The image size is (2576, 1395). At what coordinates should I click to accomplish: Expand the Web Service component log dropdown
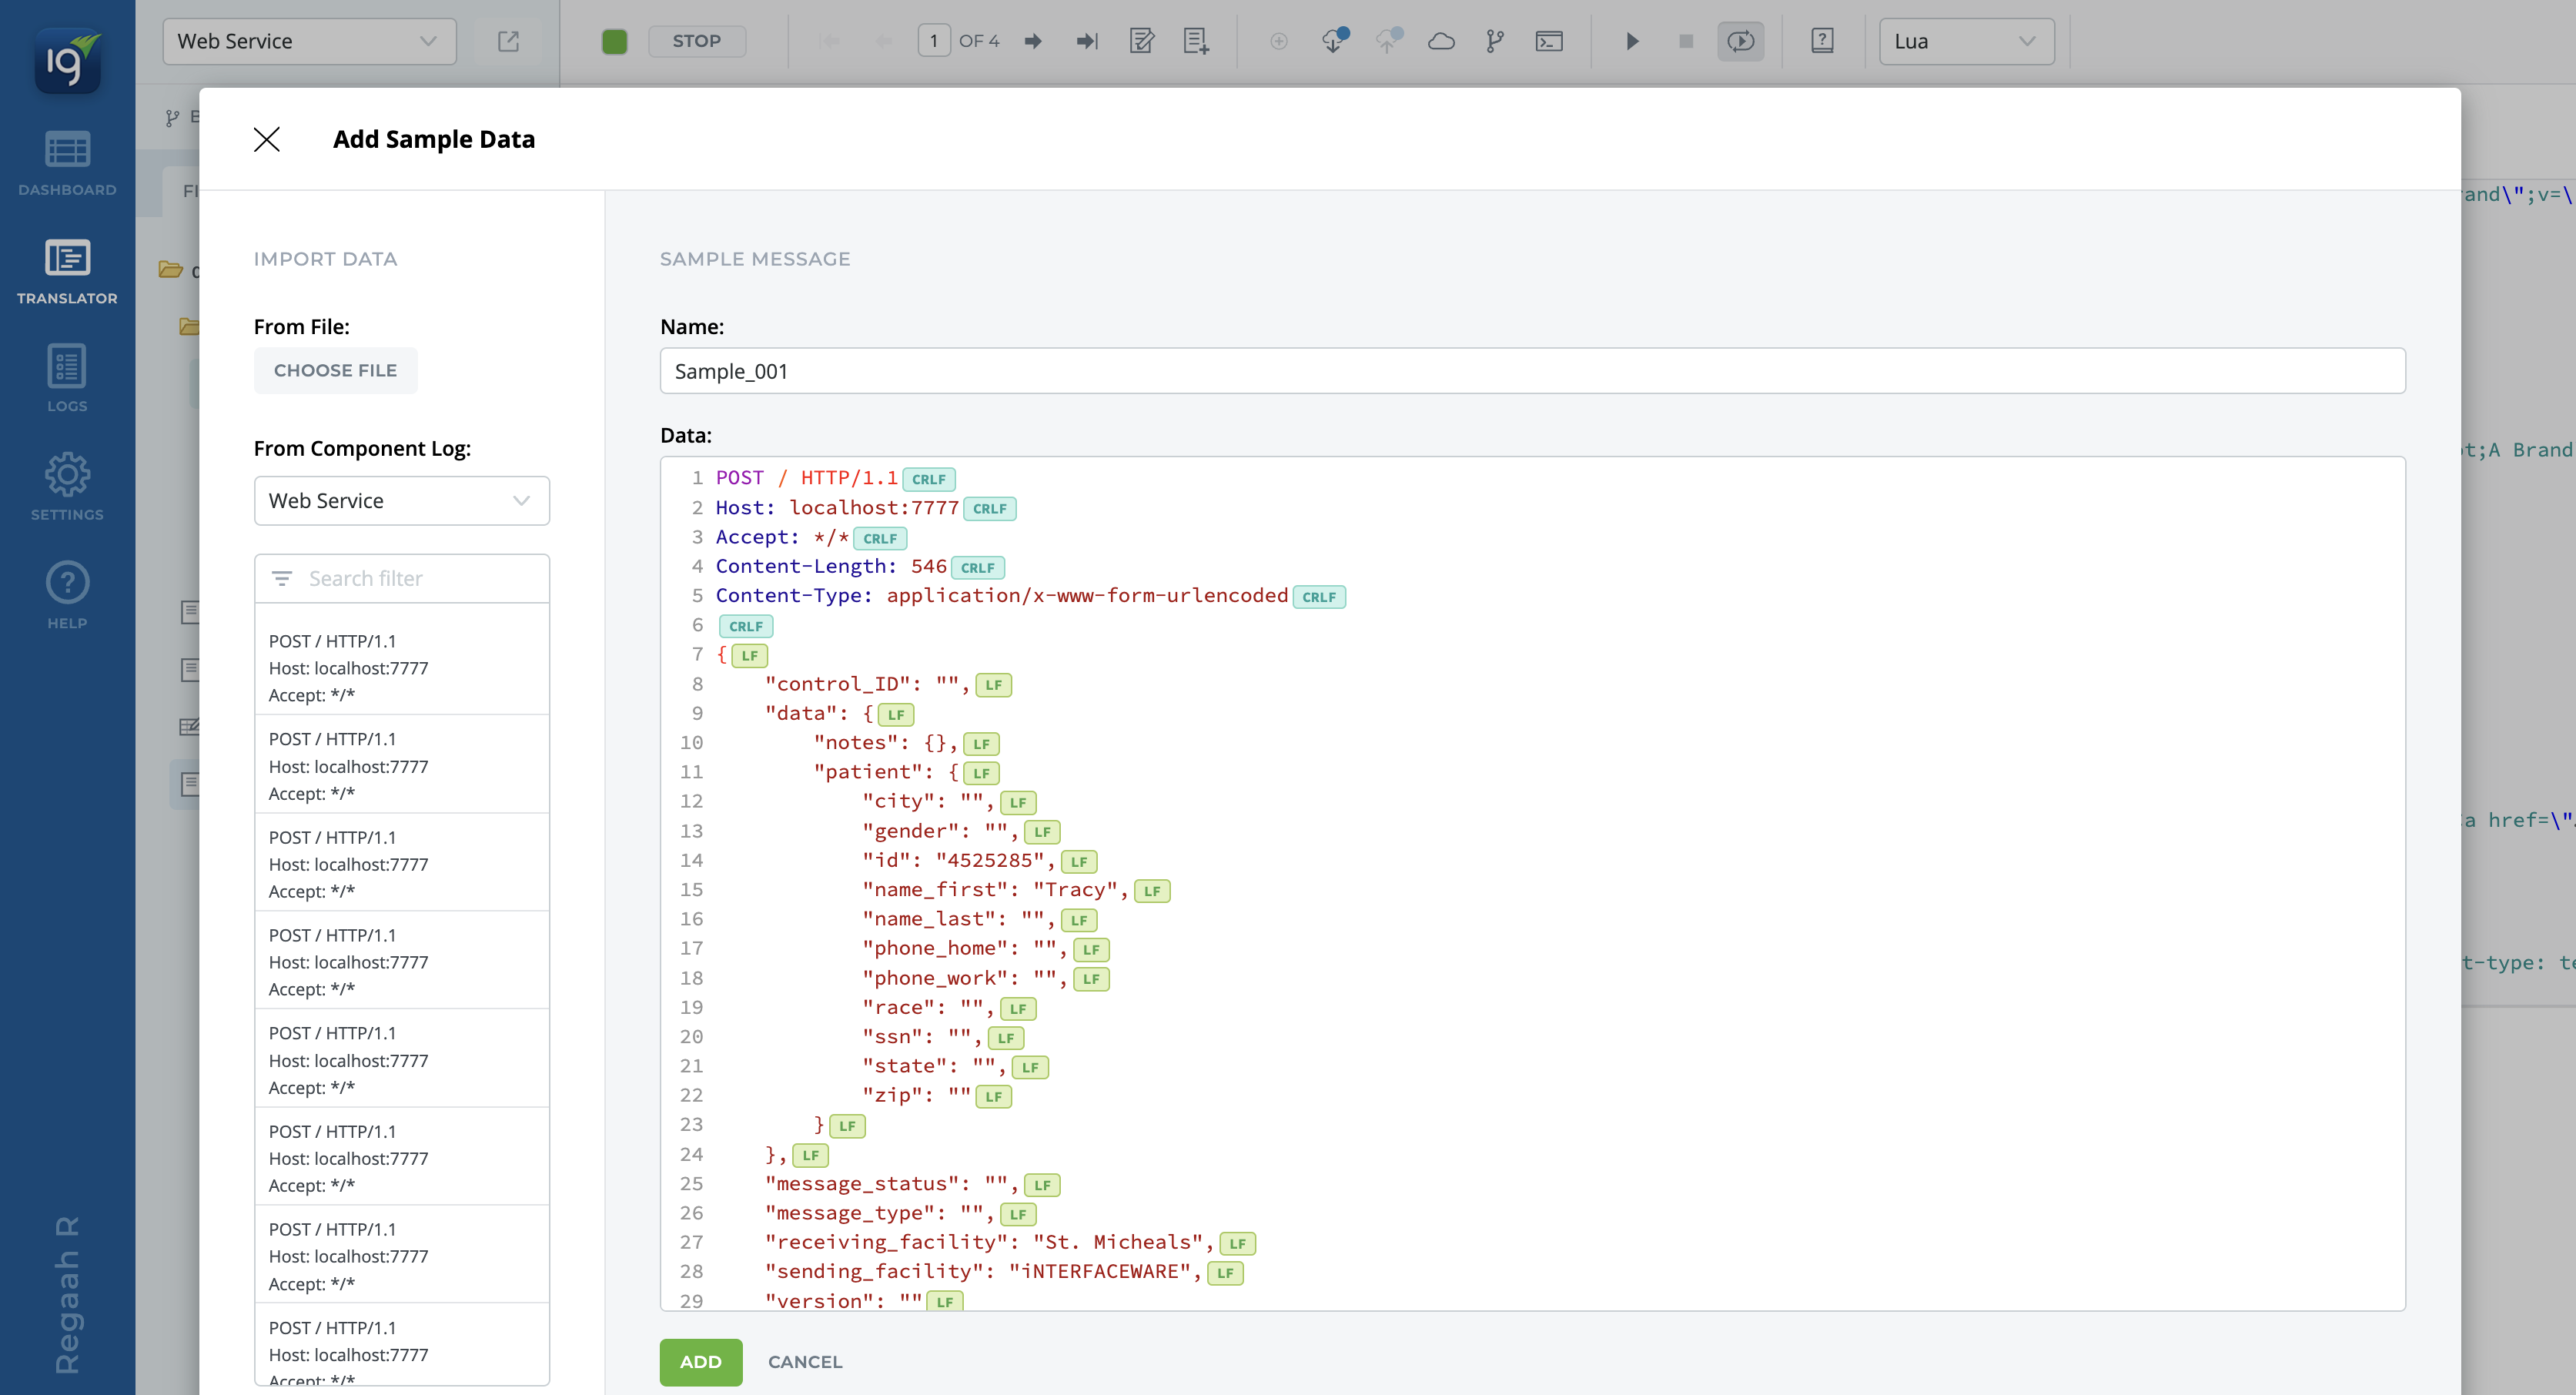tap(402, 500)
